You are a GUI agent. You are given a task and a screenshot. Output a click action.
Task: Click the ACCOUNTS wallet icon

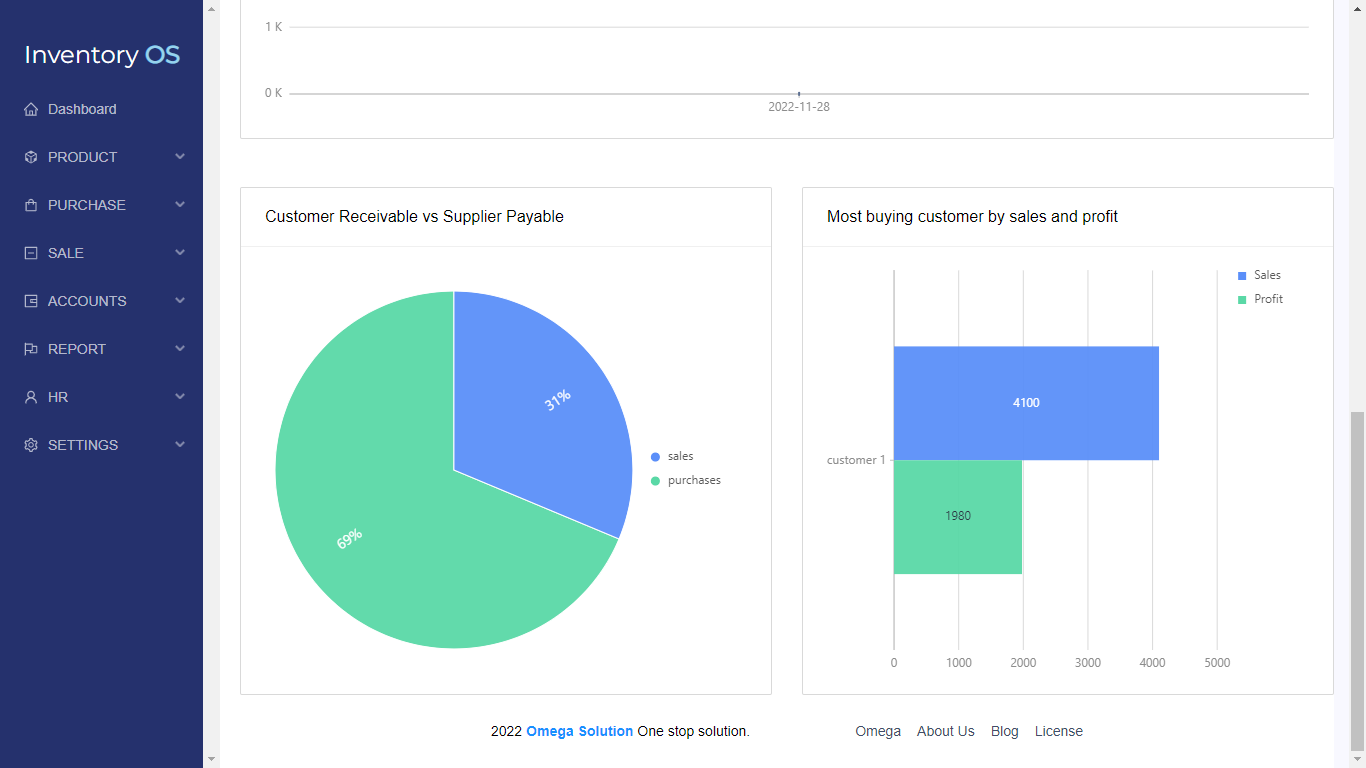[31, 301]
